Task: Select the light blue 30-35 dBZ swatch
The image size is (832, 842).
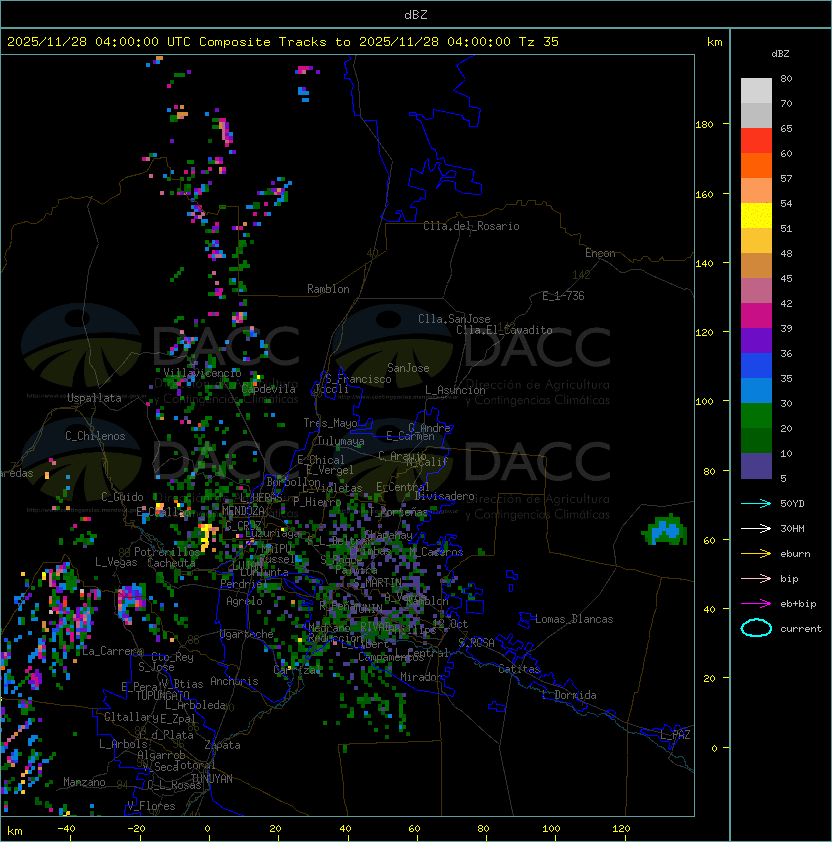Action: click(x=756, y=390)
